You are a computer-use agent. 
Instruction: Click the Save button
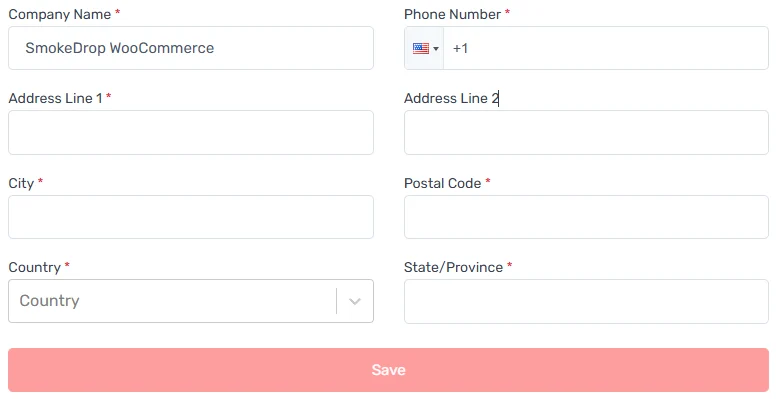(388, 370)
